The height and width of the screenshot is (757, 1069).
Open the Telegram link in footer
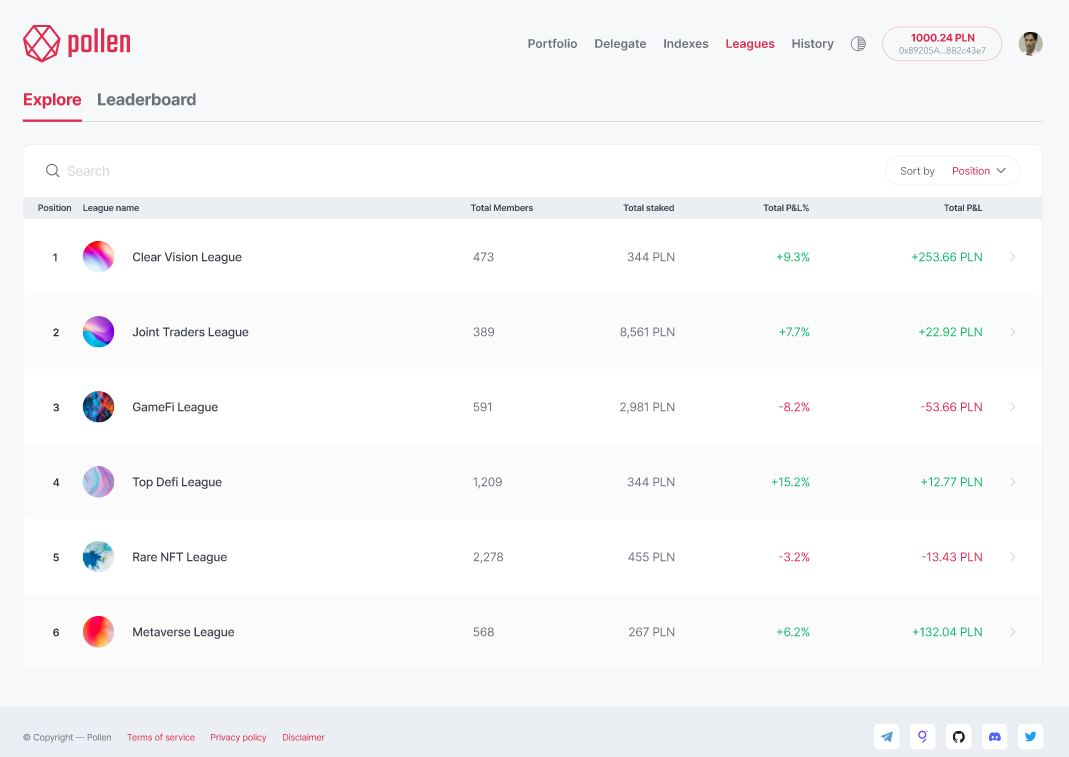[x=886, y=737]
